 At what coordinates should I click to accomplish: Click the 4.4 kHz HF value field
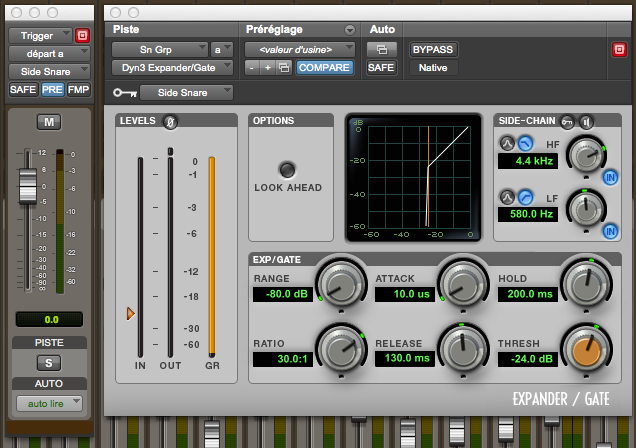[528, 161]
